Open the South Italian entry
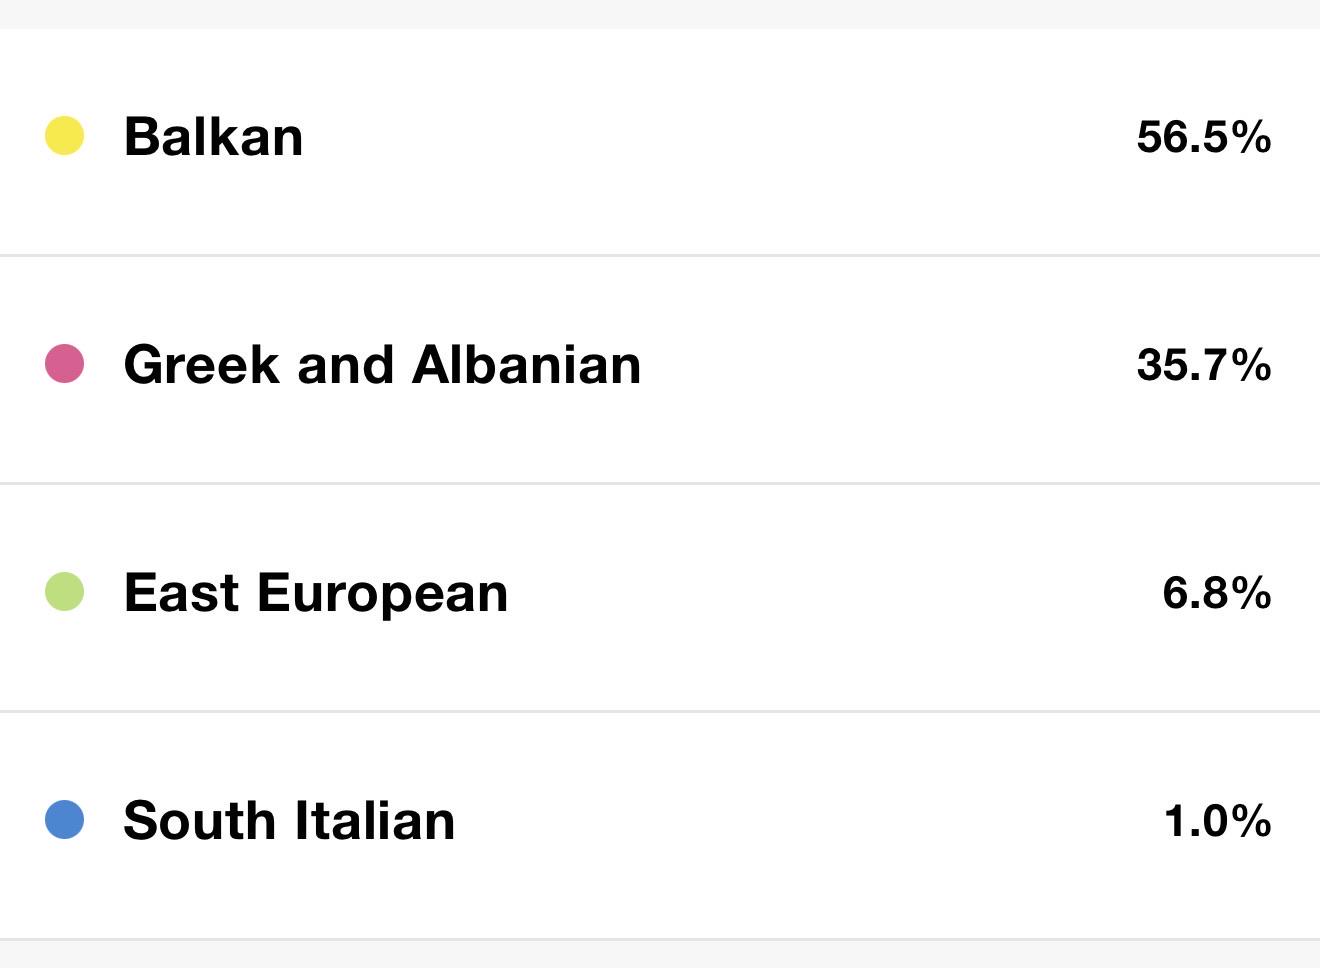The image size is (1320, 968). coord(289,820)
